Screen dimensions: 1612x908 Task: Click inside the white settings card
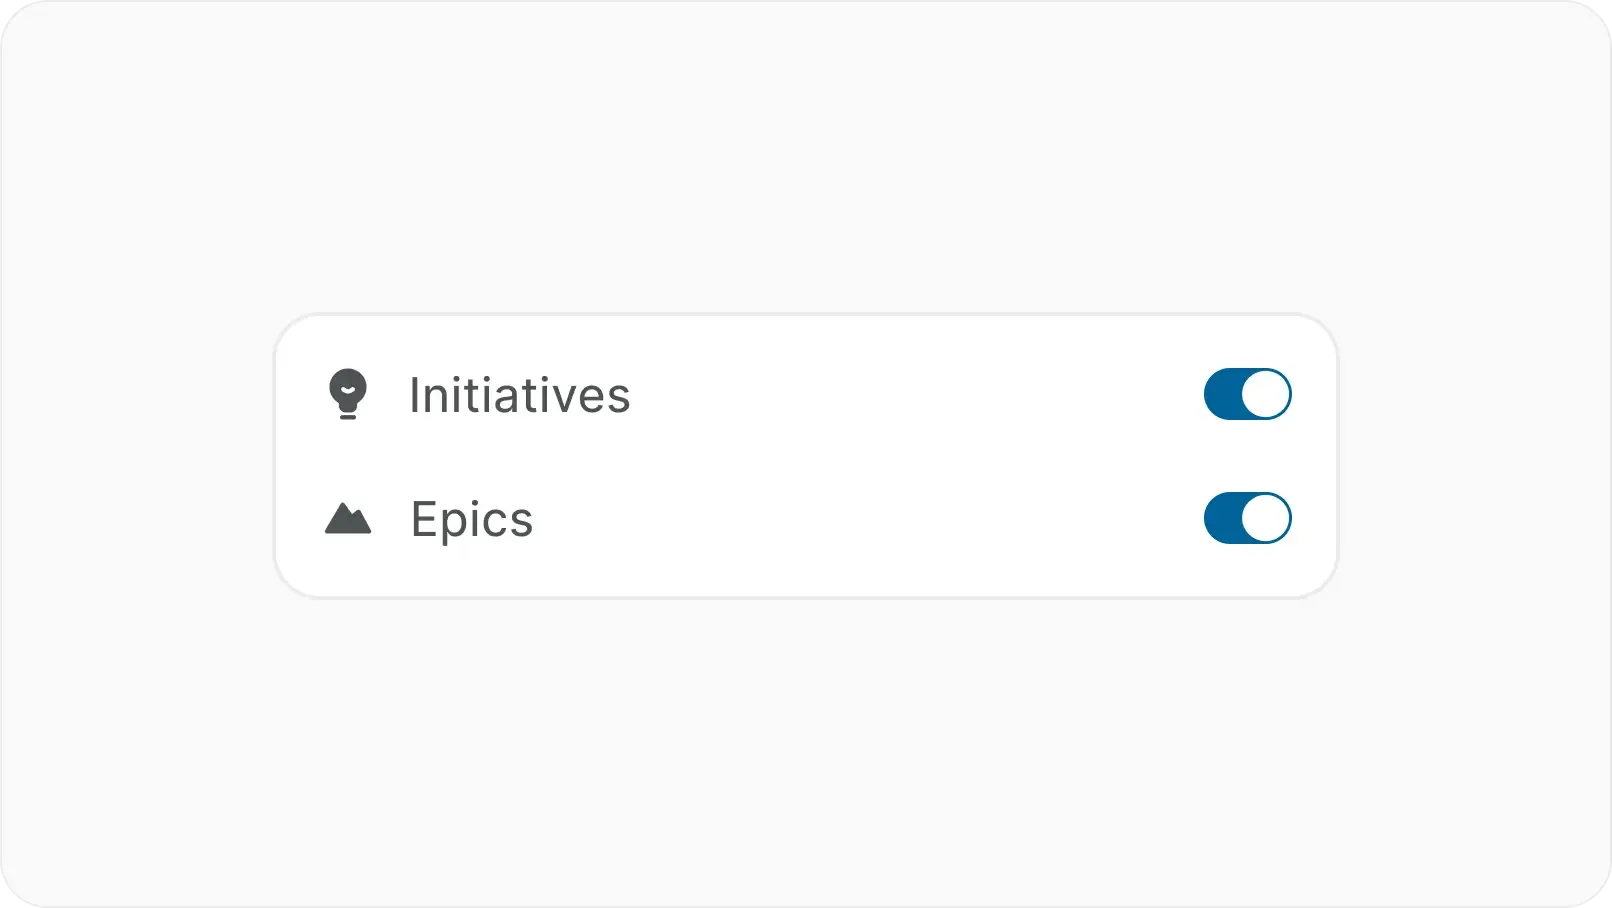click(805, 455)
